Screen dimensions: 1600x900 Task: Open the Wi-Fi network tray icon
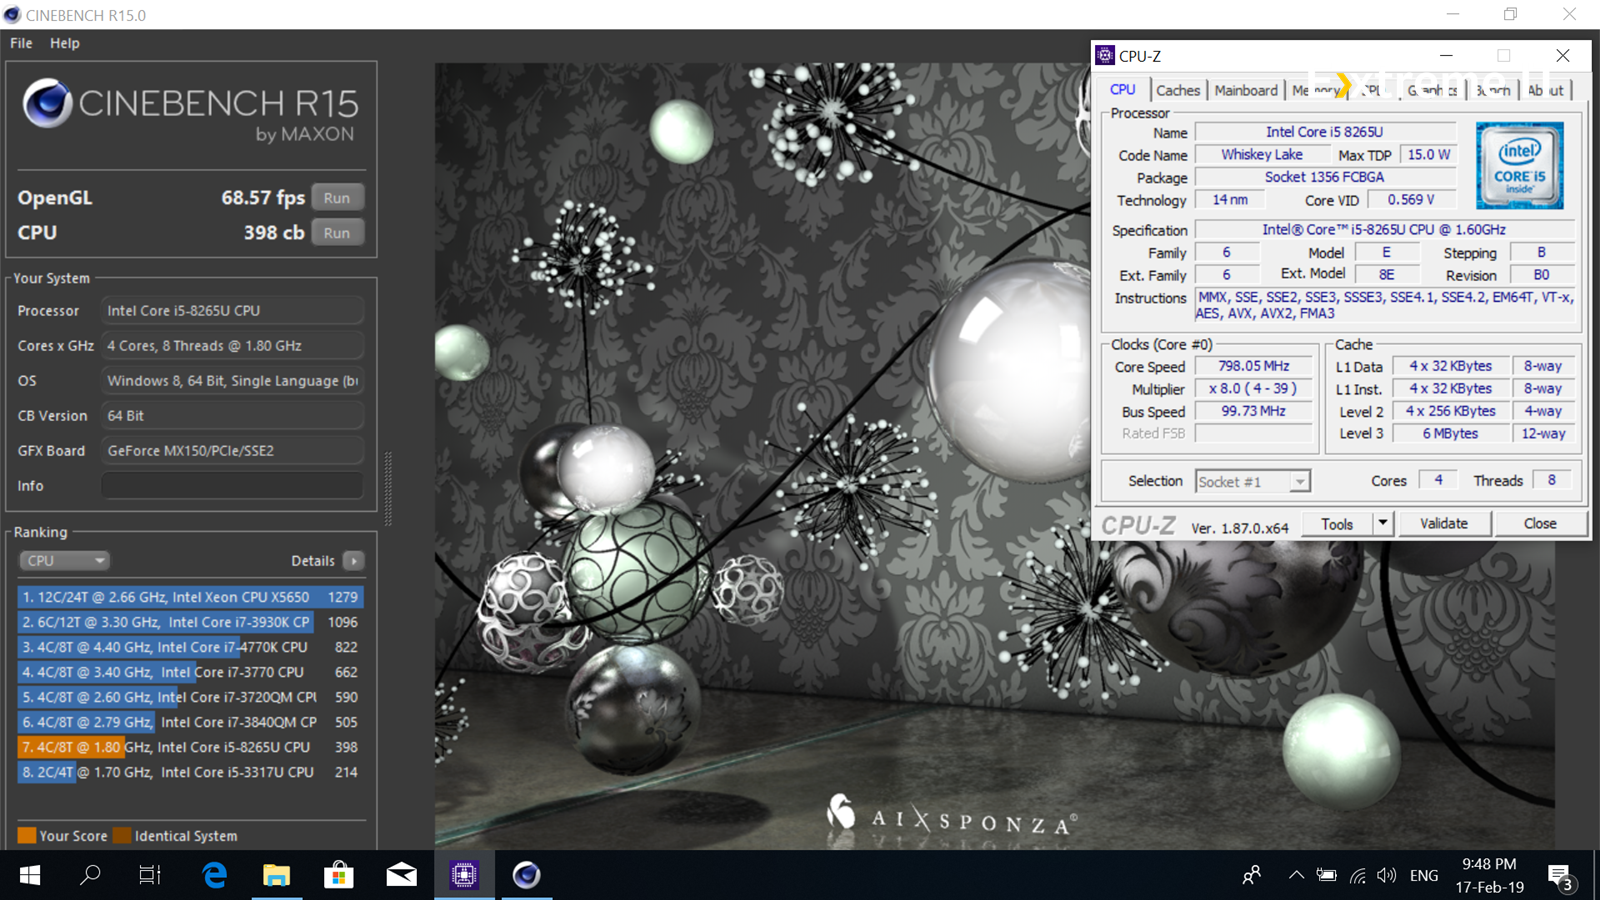[1357, 876]
